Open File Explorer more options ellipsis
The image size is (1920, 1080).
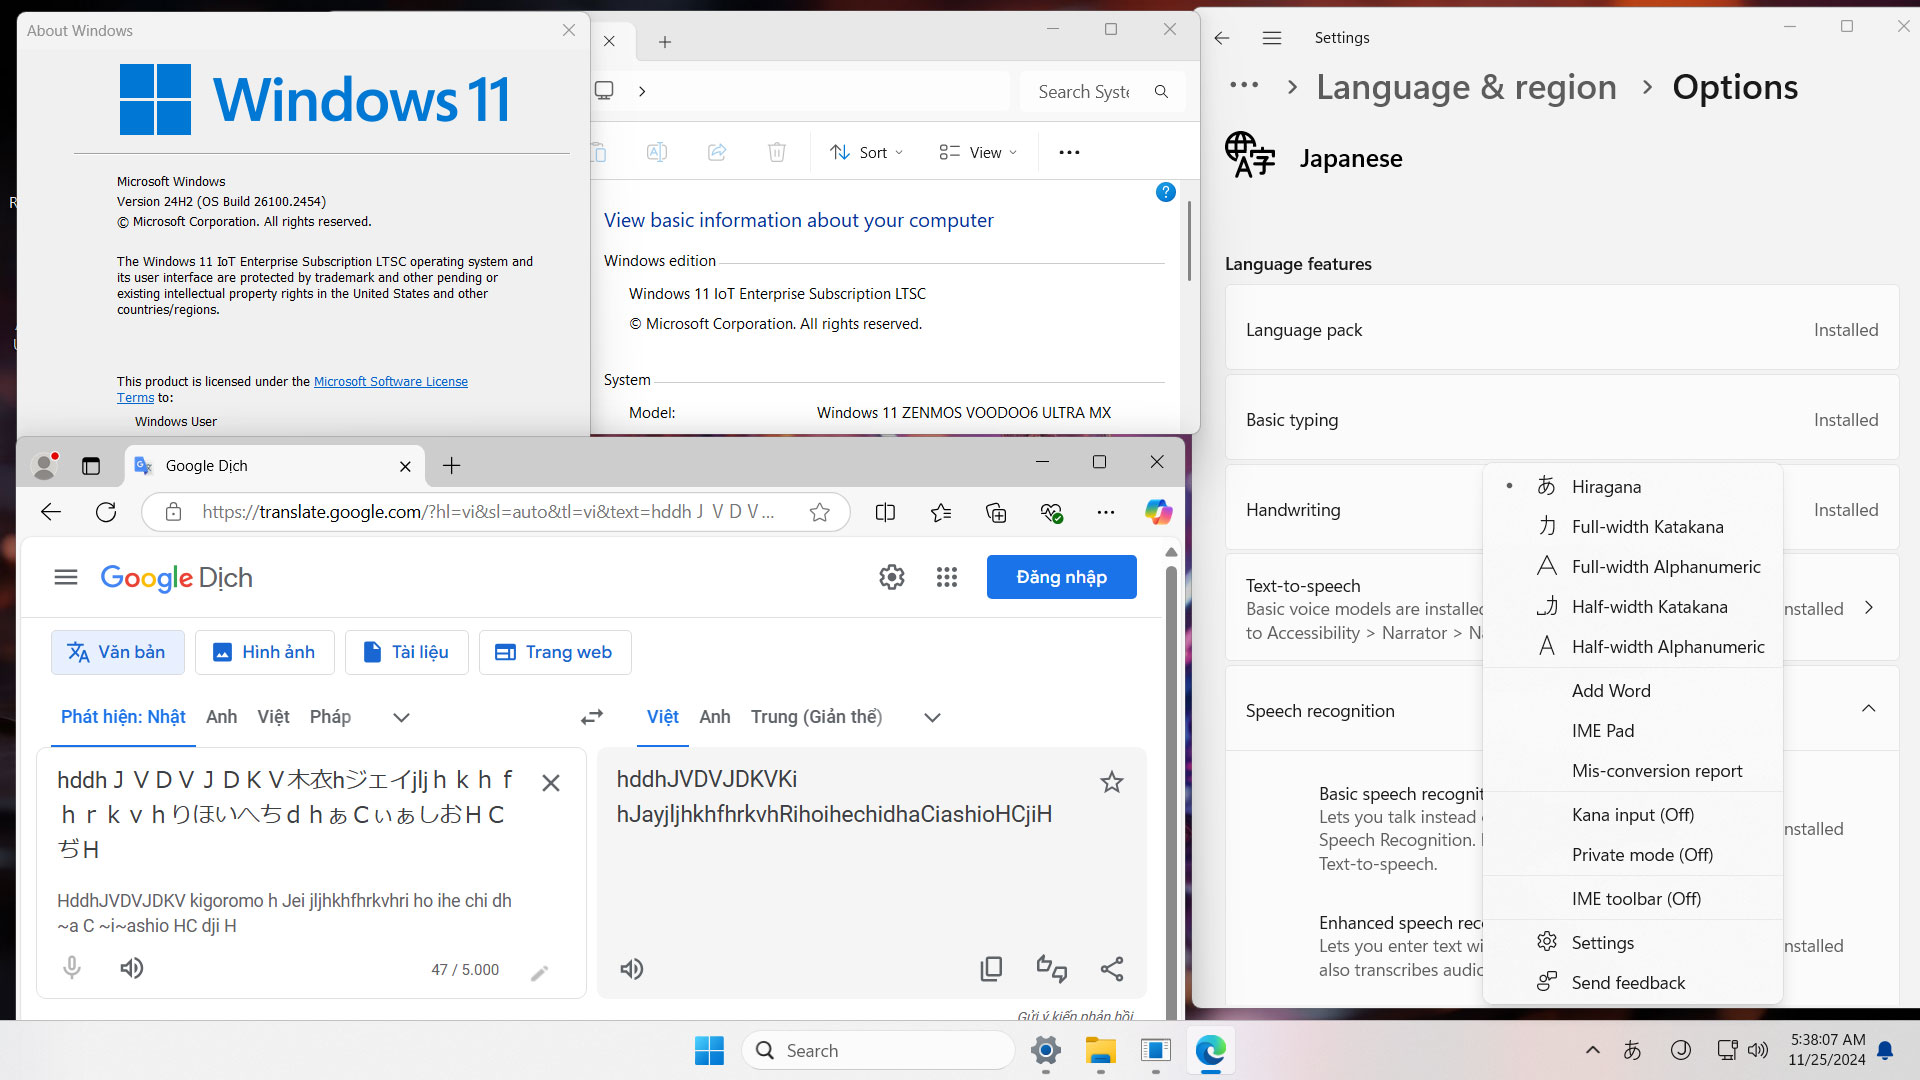[x=1069, y=153]
